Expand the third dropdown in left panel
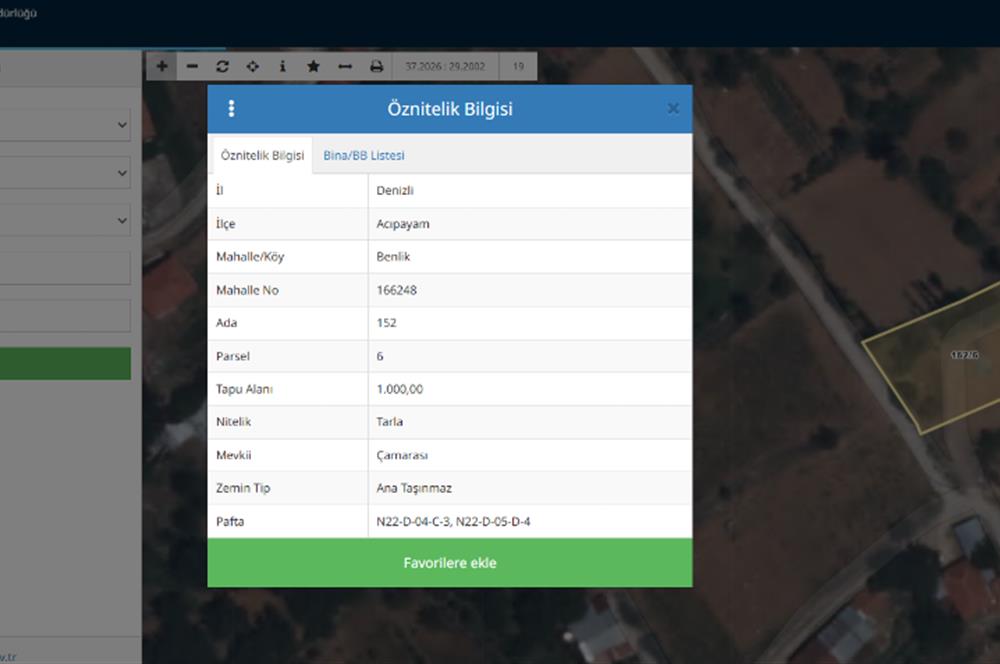1000x664 pixels. point(64,221)
